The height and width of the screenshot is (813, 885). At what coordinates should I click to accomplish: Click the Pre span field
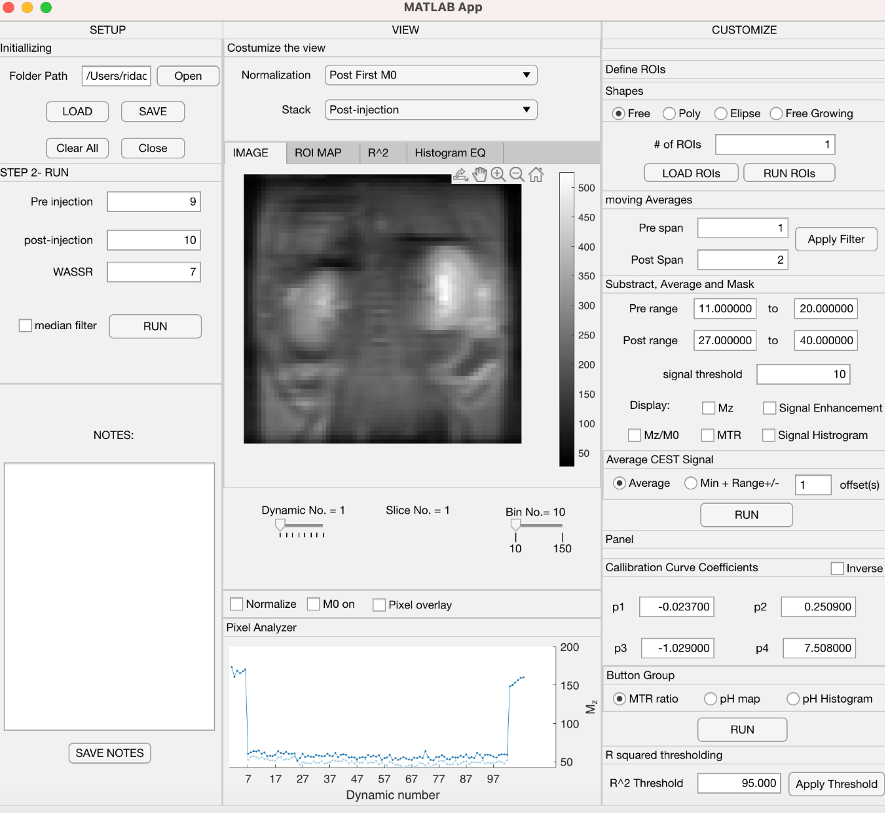[x=743, y=228]
